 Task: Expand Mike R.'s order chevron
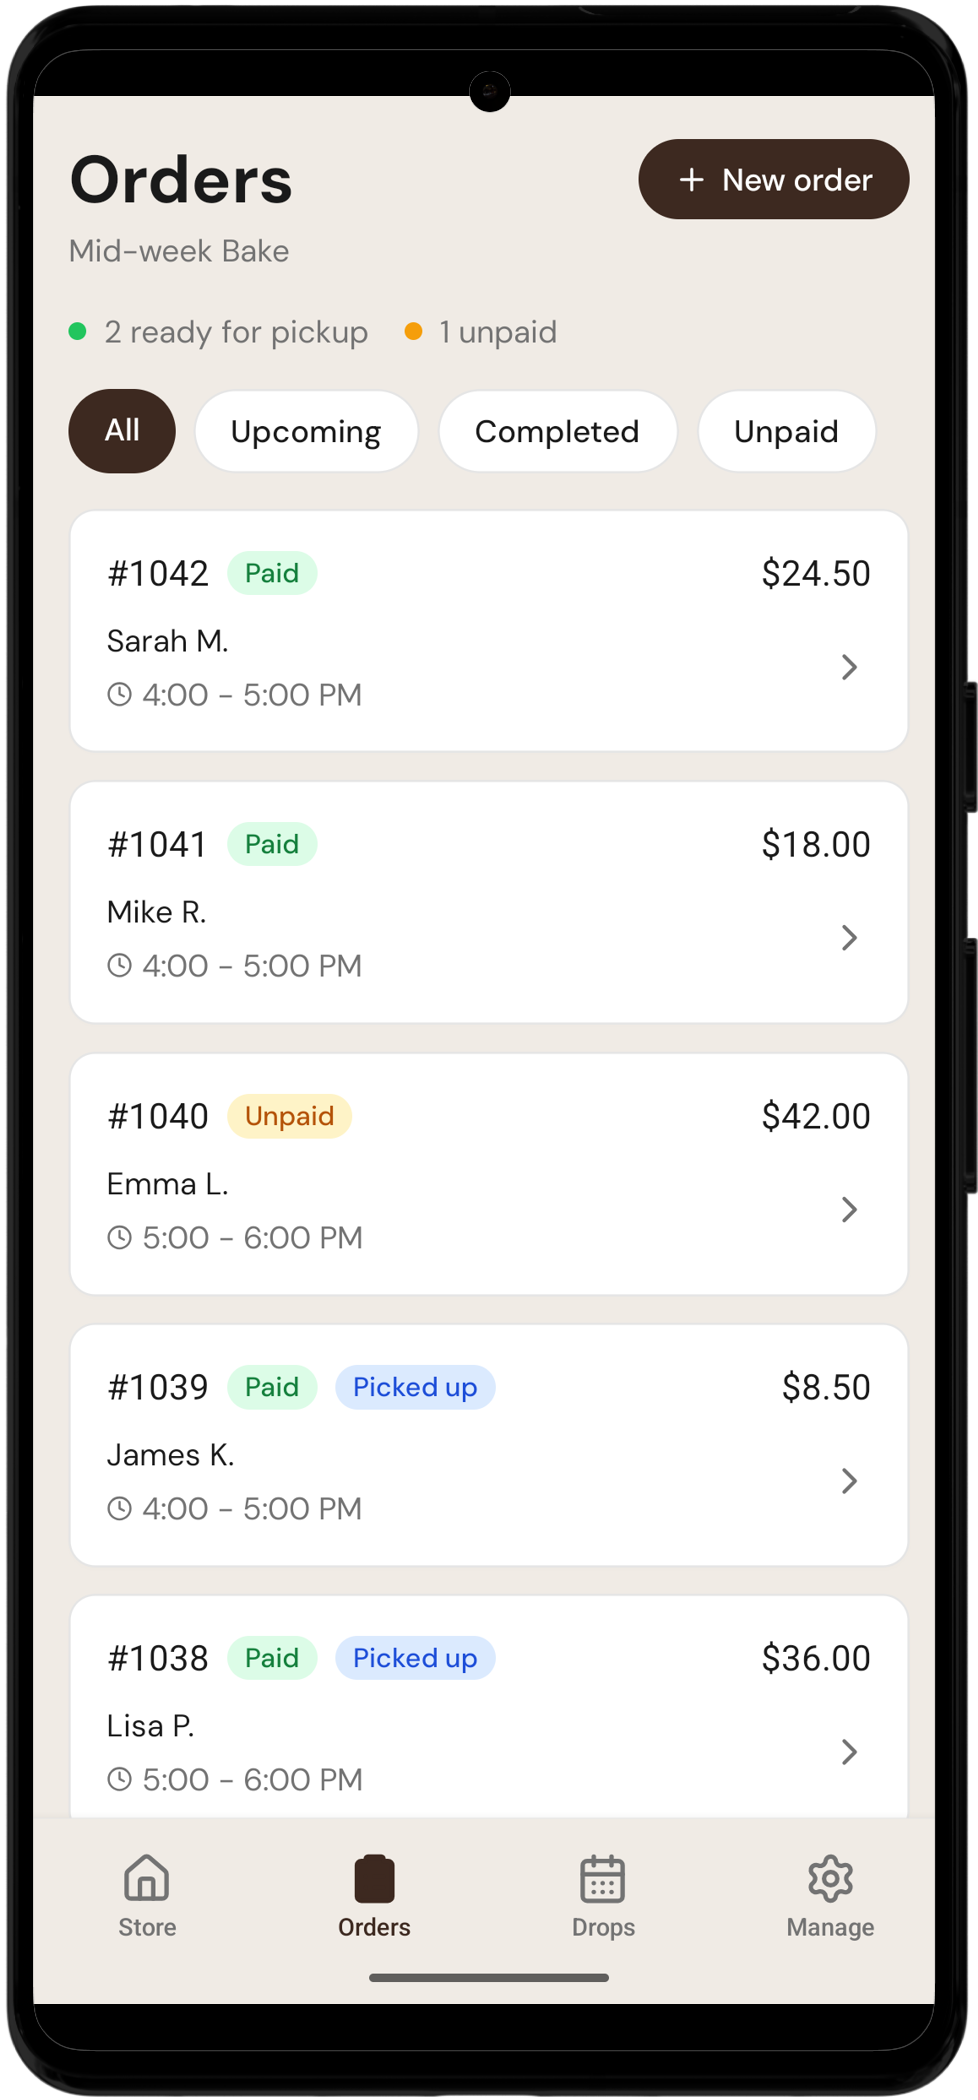(849, 938)
